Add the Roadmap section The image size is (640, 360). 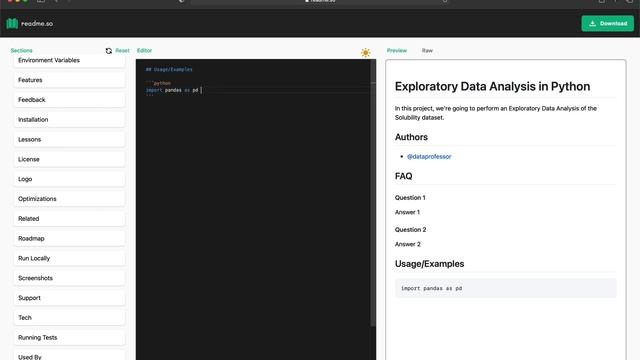69,238
